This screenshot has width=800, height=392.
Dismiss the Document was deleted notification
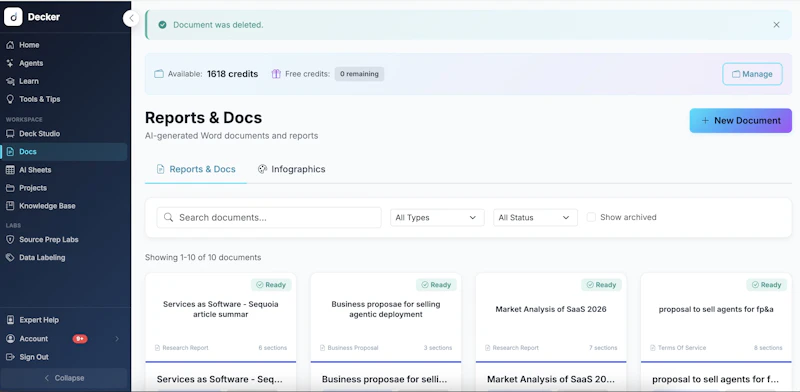(776, 24)
